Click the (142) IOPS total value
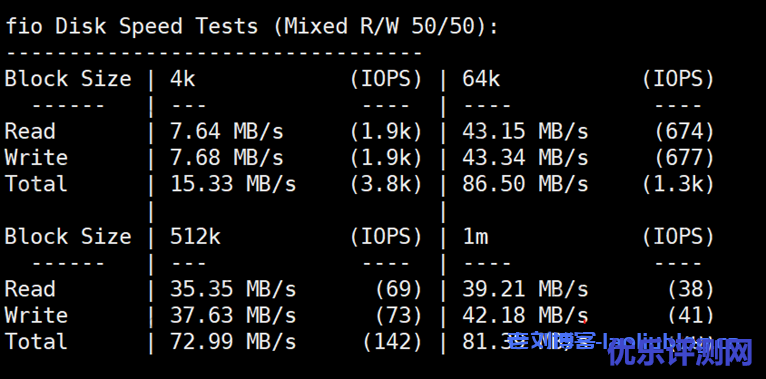766x379 pixels. (x=392, y=342)
